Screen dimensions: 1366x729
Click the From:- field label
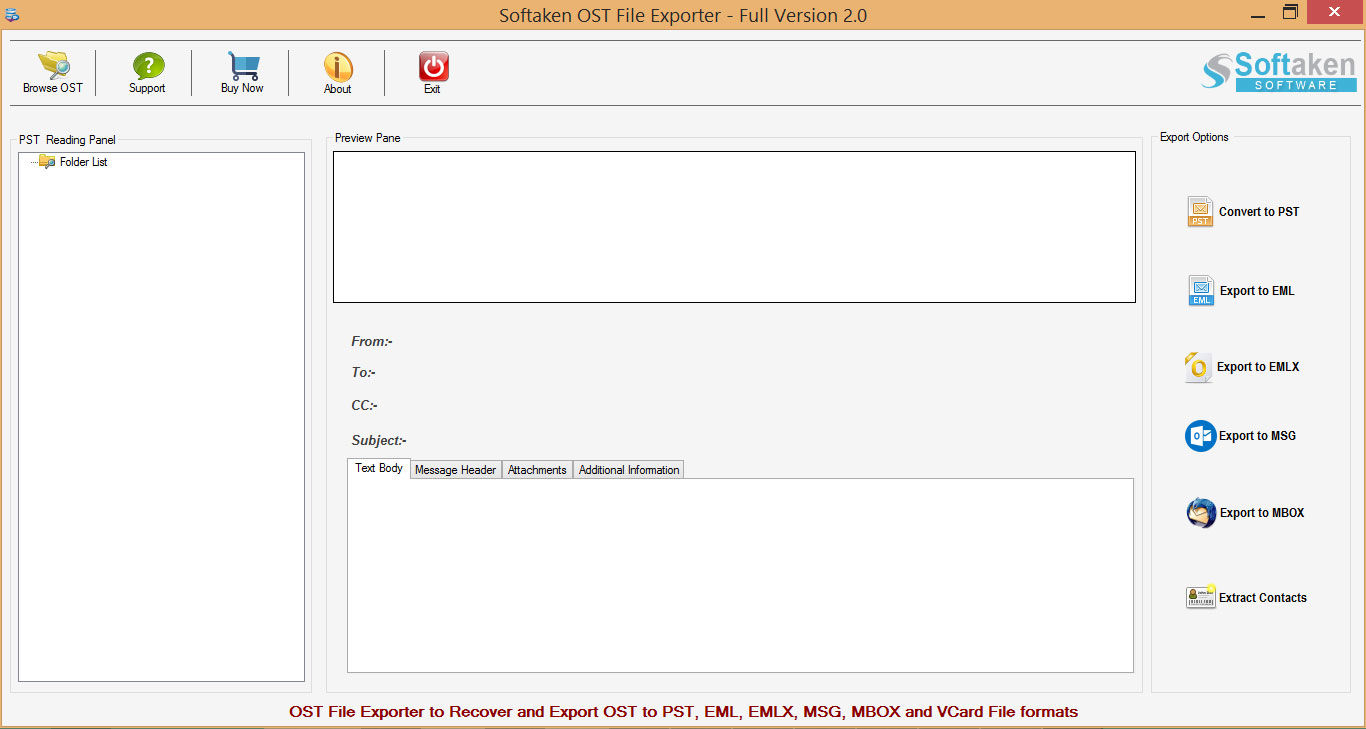(x=372, y=342)
